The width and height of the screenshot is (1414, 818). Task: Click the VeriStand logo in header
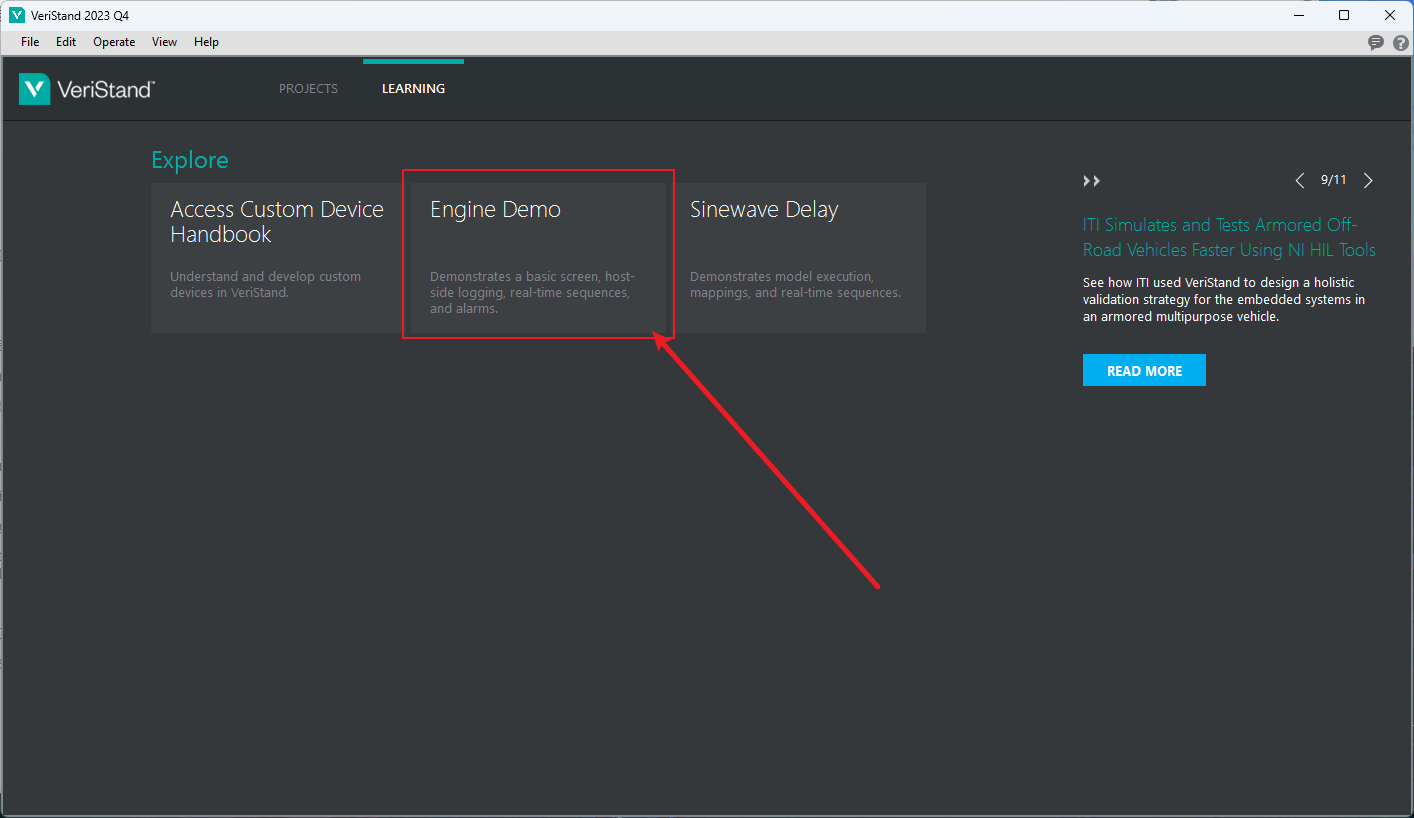[87, 89]
